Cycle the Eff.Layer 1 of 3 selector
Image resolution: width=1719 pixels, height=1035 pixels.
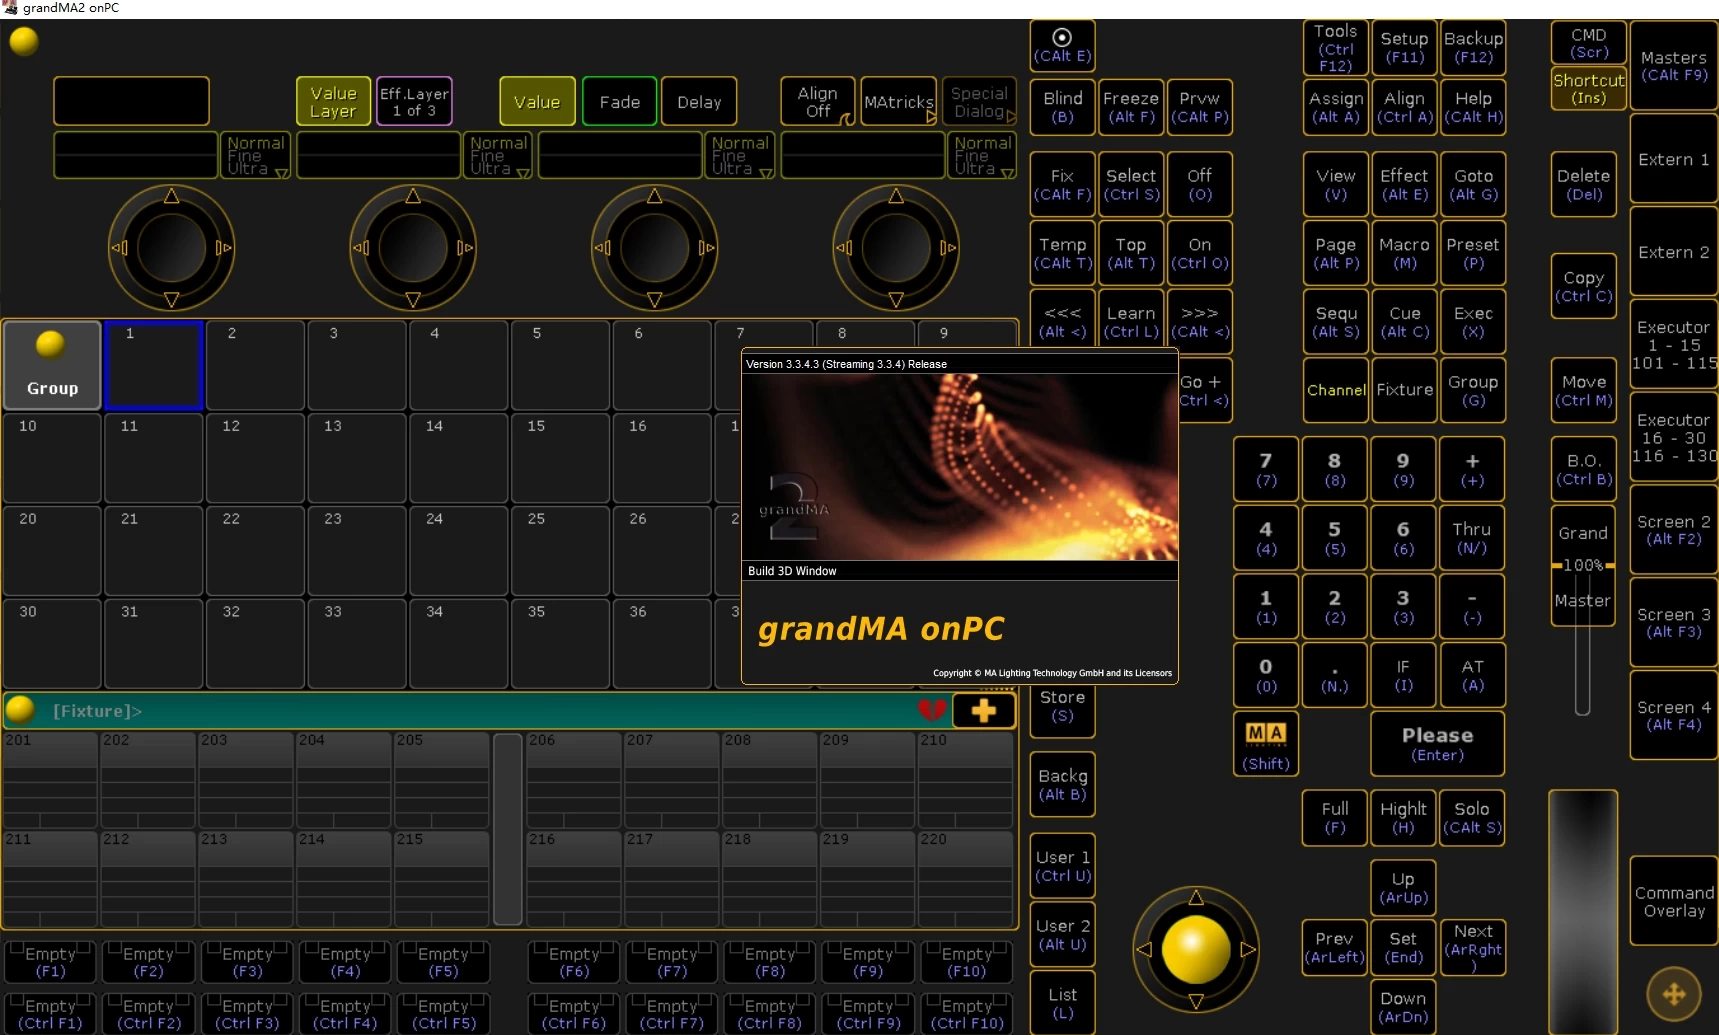[x=414, y=101]
